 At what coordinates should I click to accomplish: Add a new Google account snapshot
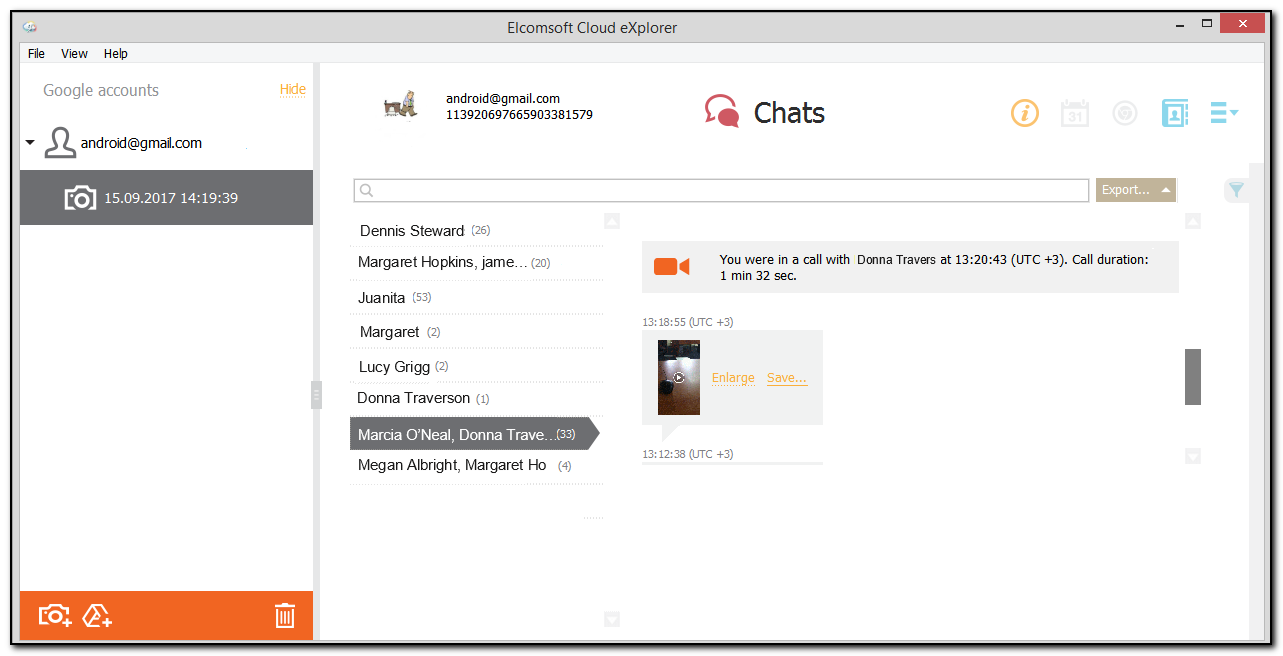tap(54, 616)
